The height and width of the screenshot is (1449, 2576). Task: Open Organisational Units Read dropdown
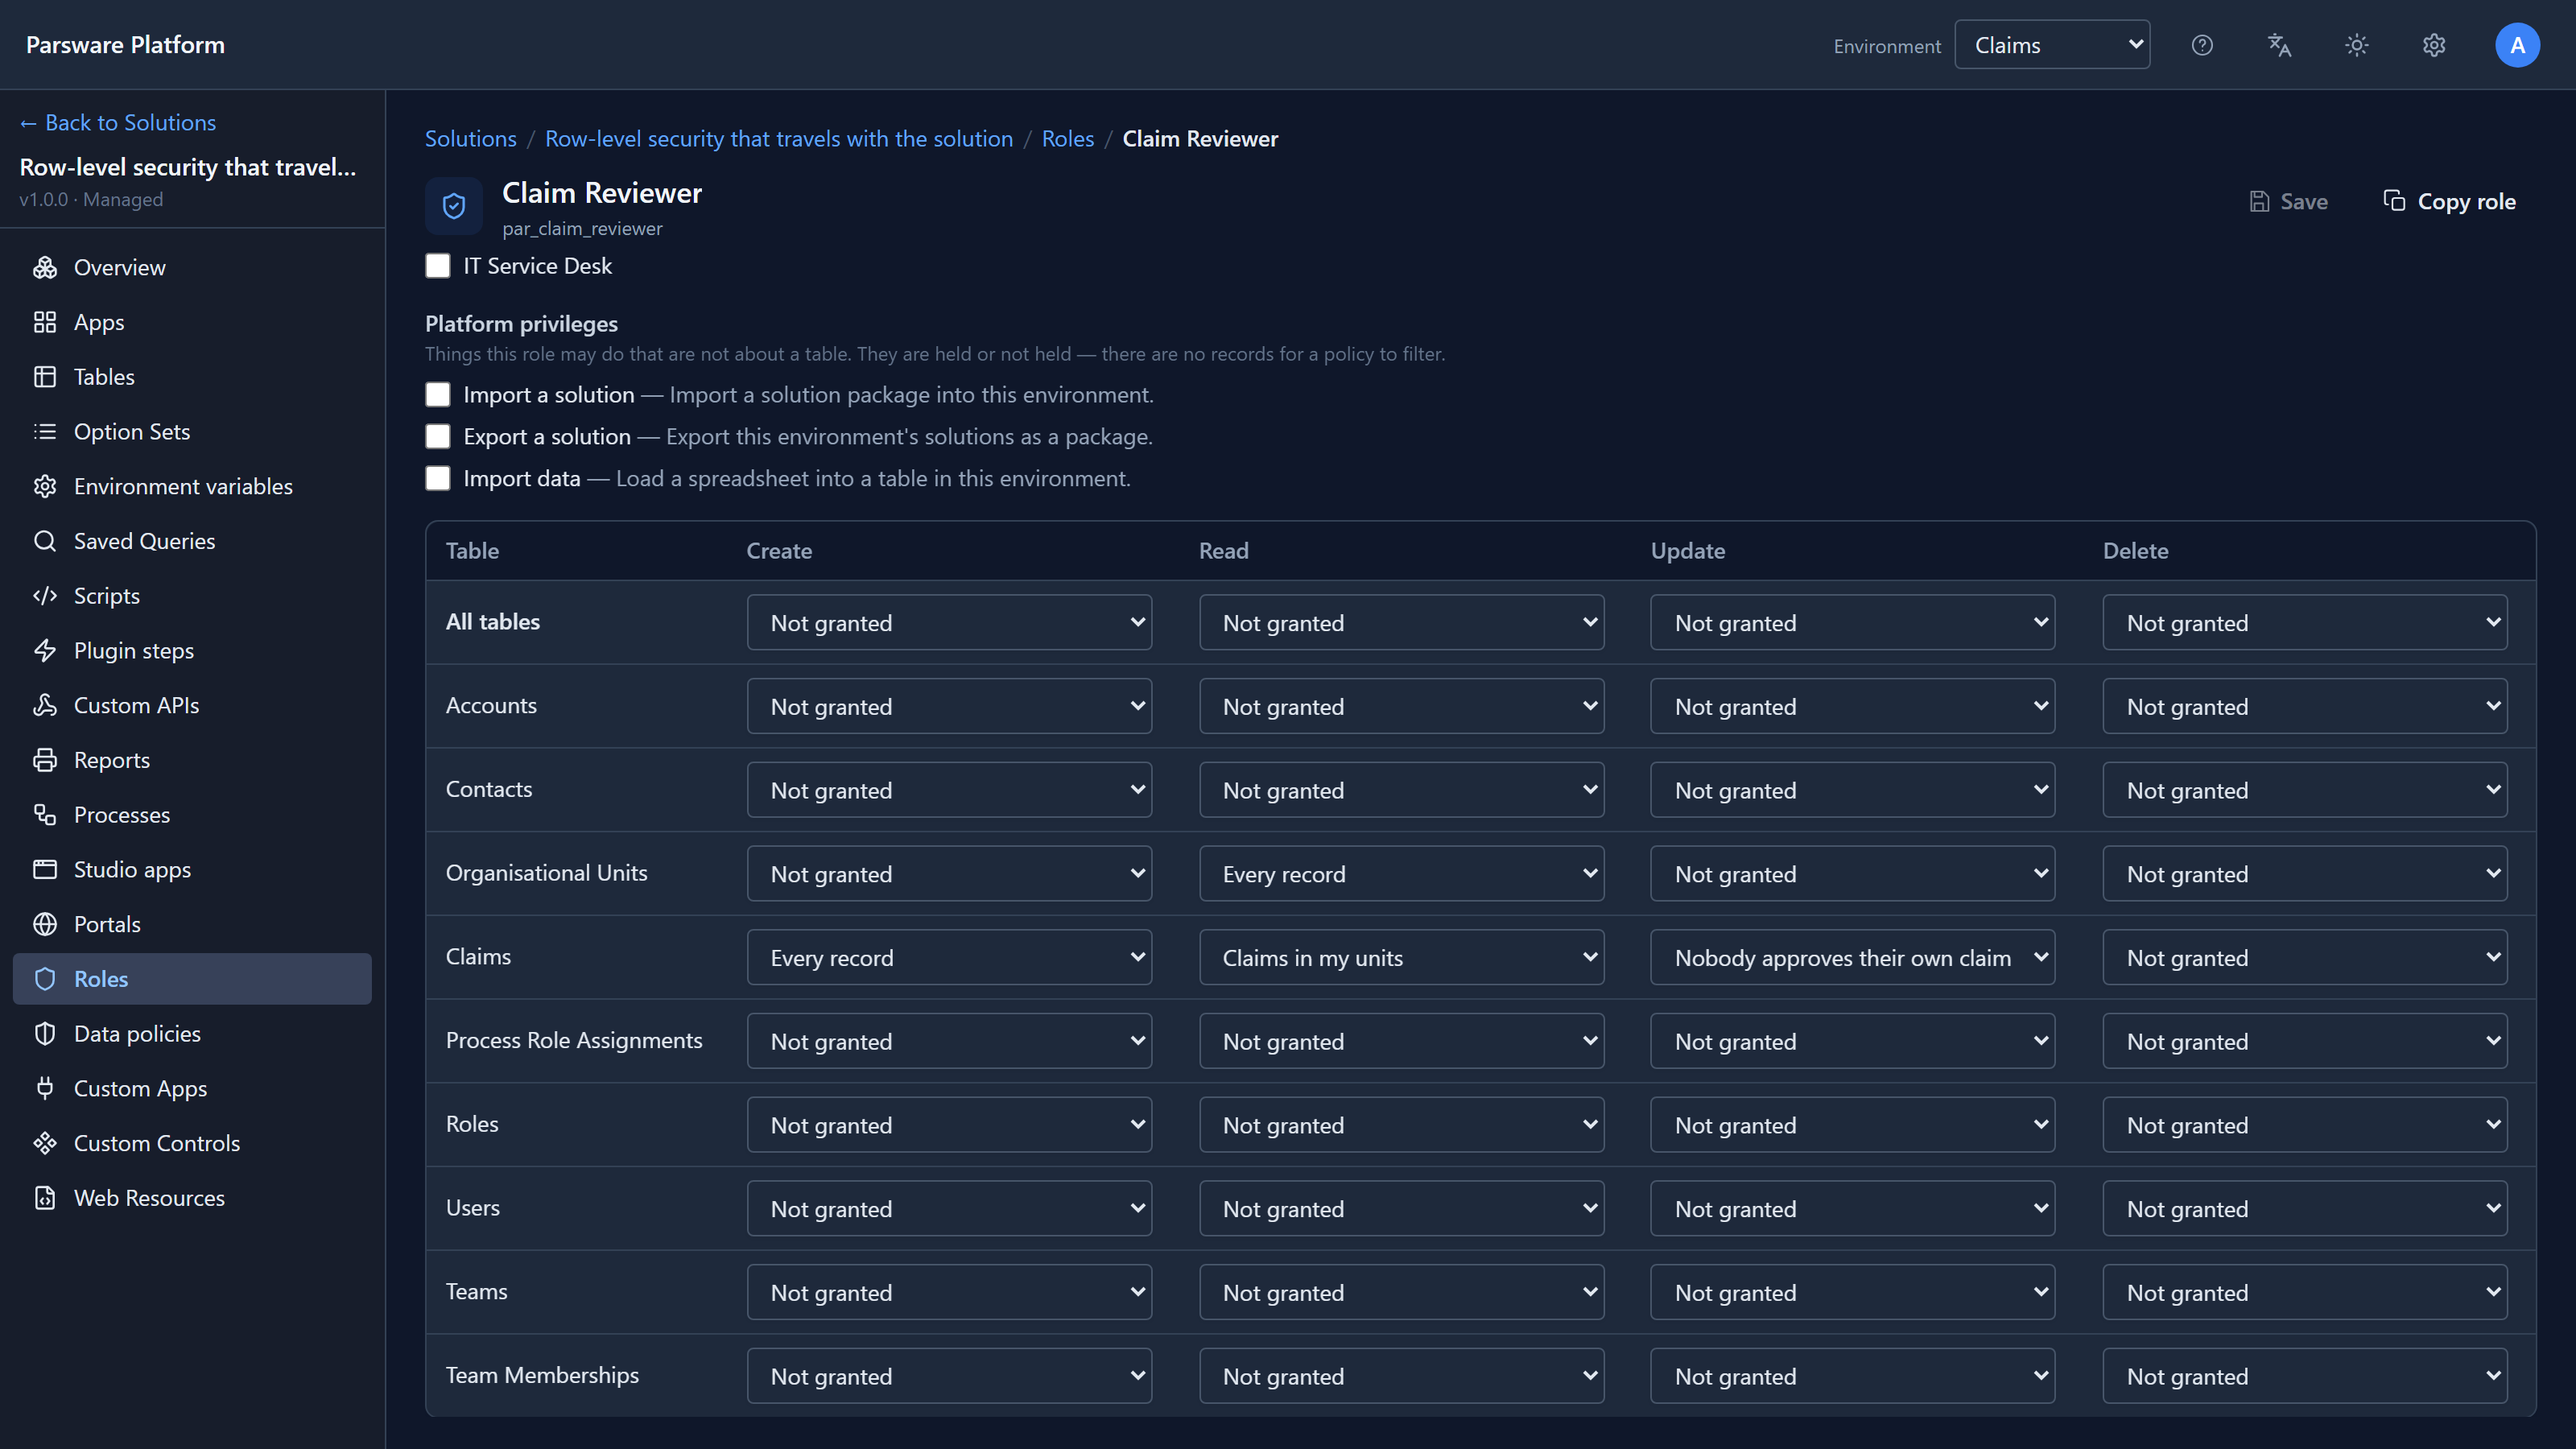(x=1401, y=874)
